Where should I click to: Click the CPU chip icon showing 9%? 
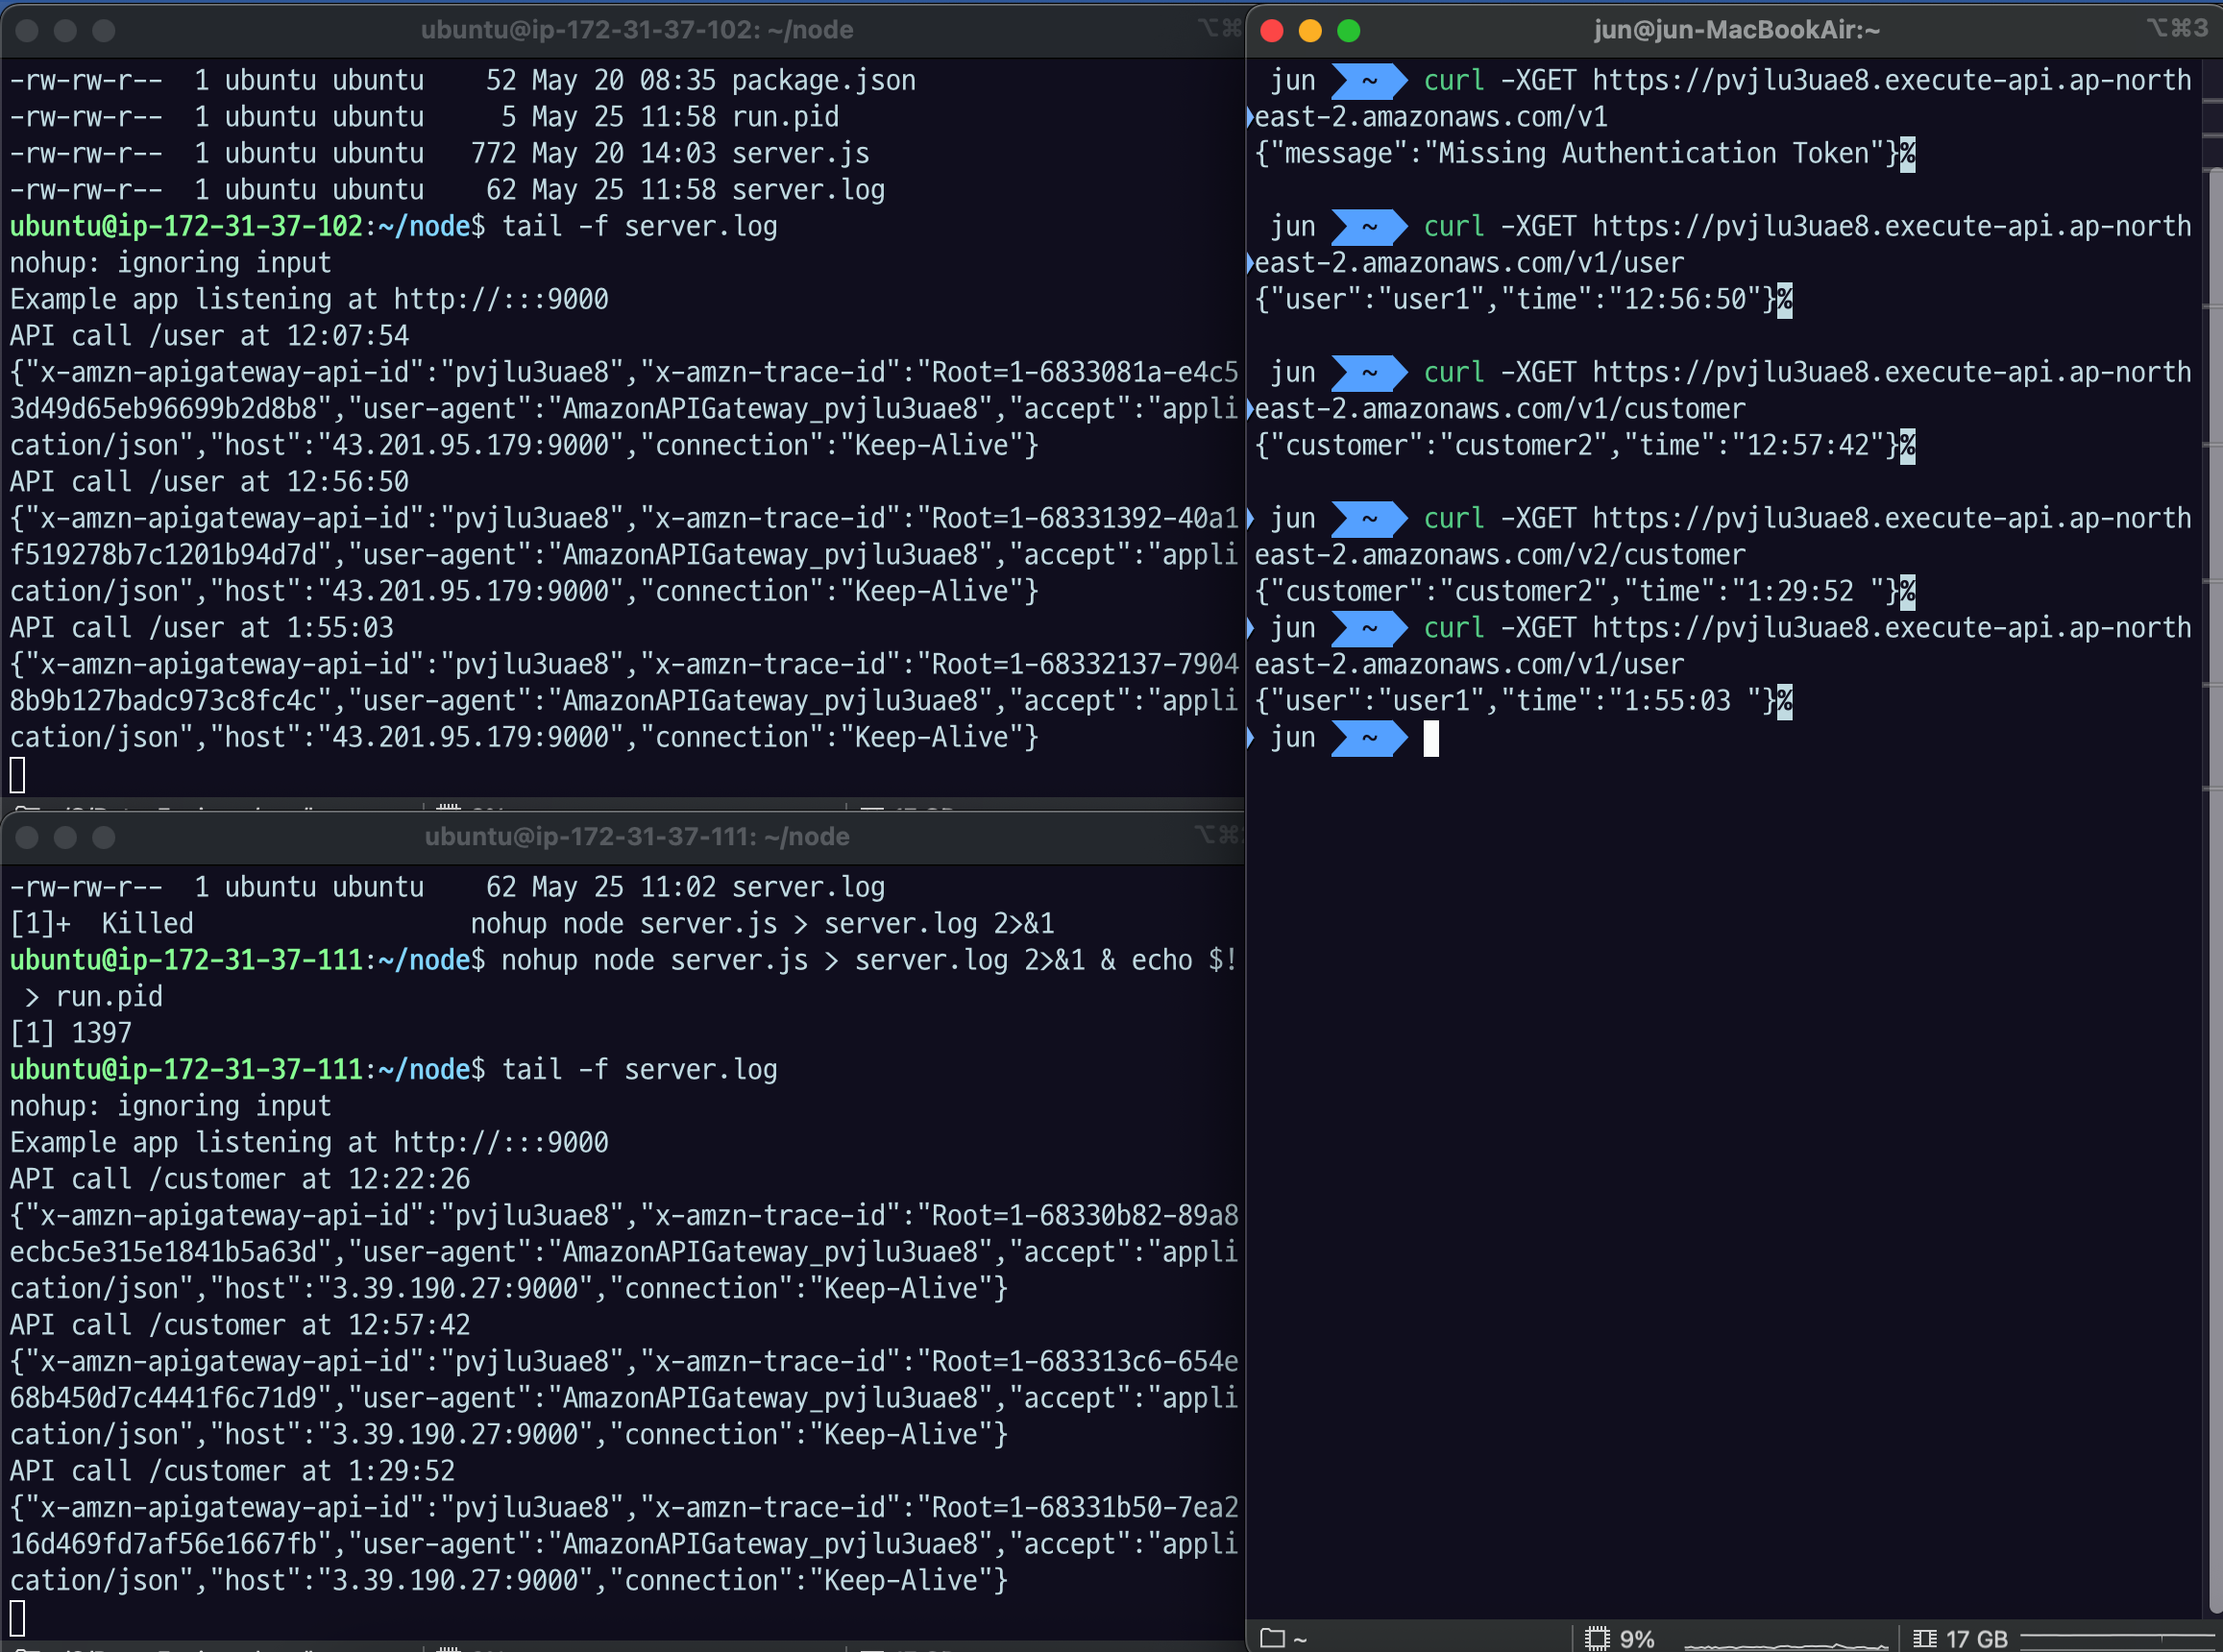(1597, 1638)
